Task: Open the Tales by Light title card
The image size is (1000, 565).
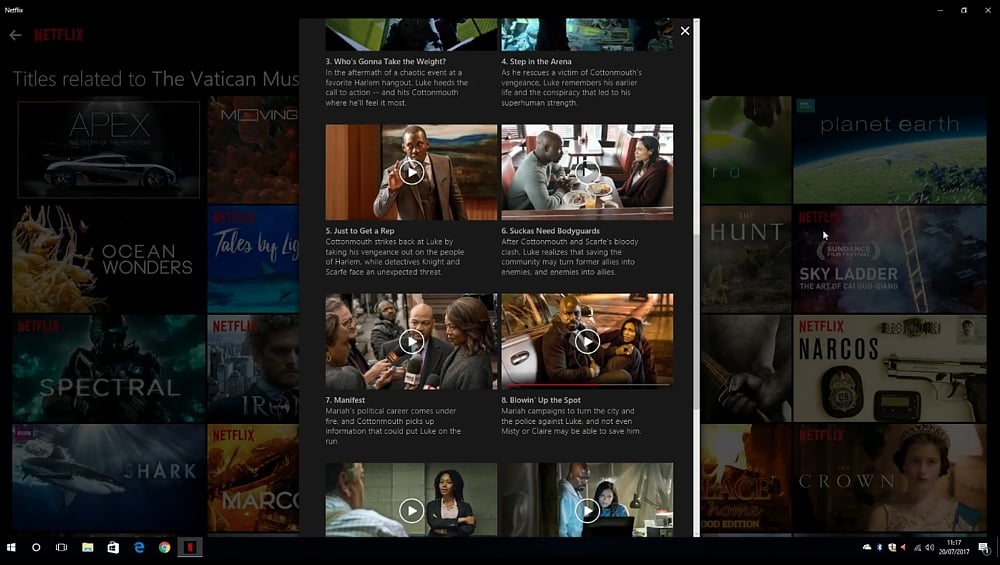Action: [x=253, y=259]
